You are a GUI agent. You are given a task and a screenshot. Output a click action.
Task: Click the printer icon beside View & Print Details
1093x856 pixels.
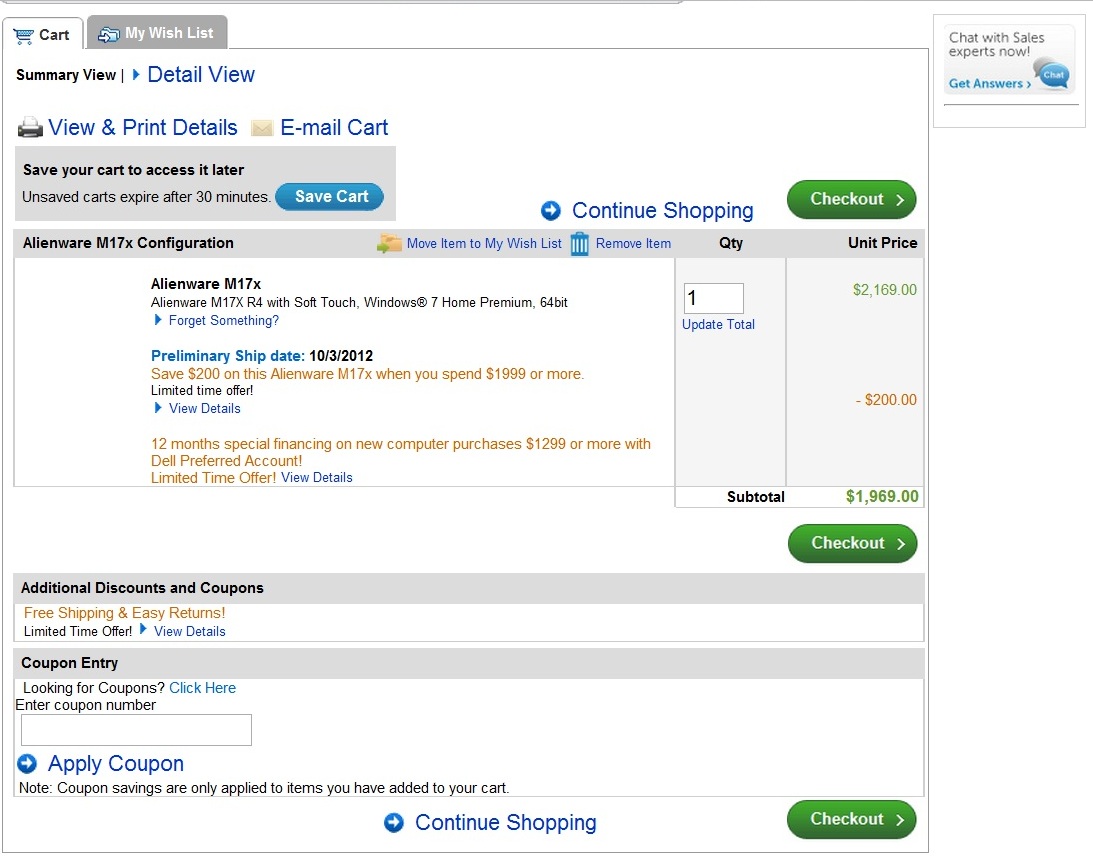[30, 128]
